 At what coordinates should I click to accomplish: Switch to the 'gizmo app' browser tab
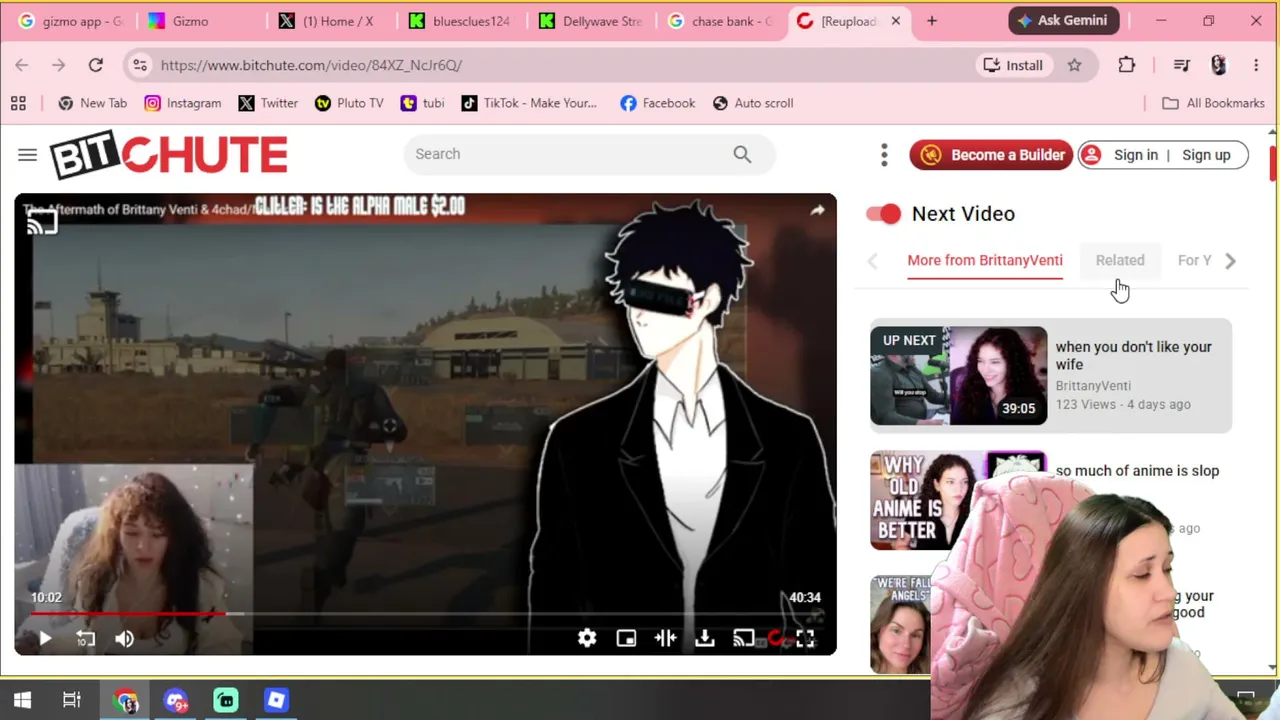pos(70,21)
